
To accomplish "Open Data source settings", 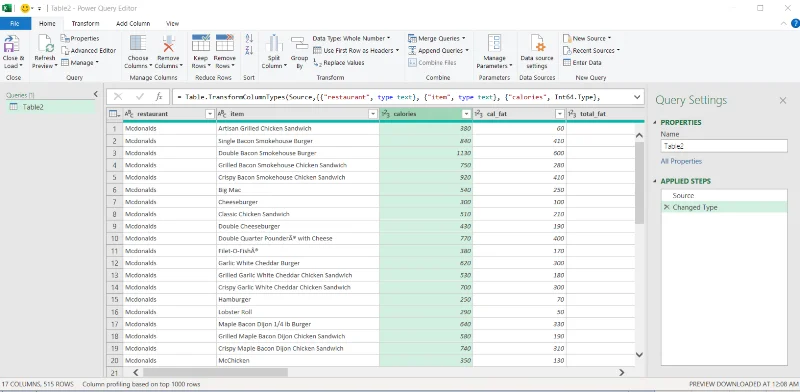I will point(537,52).
